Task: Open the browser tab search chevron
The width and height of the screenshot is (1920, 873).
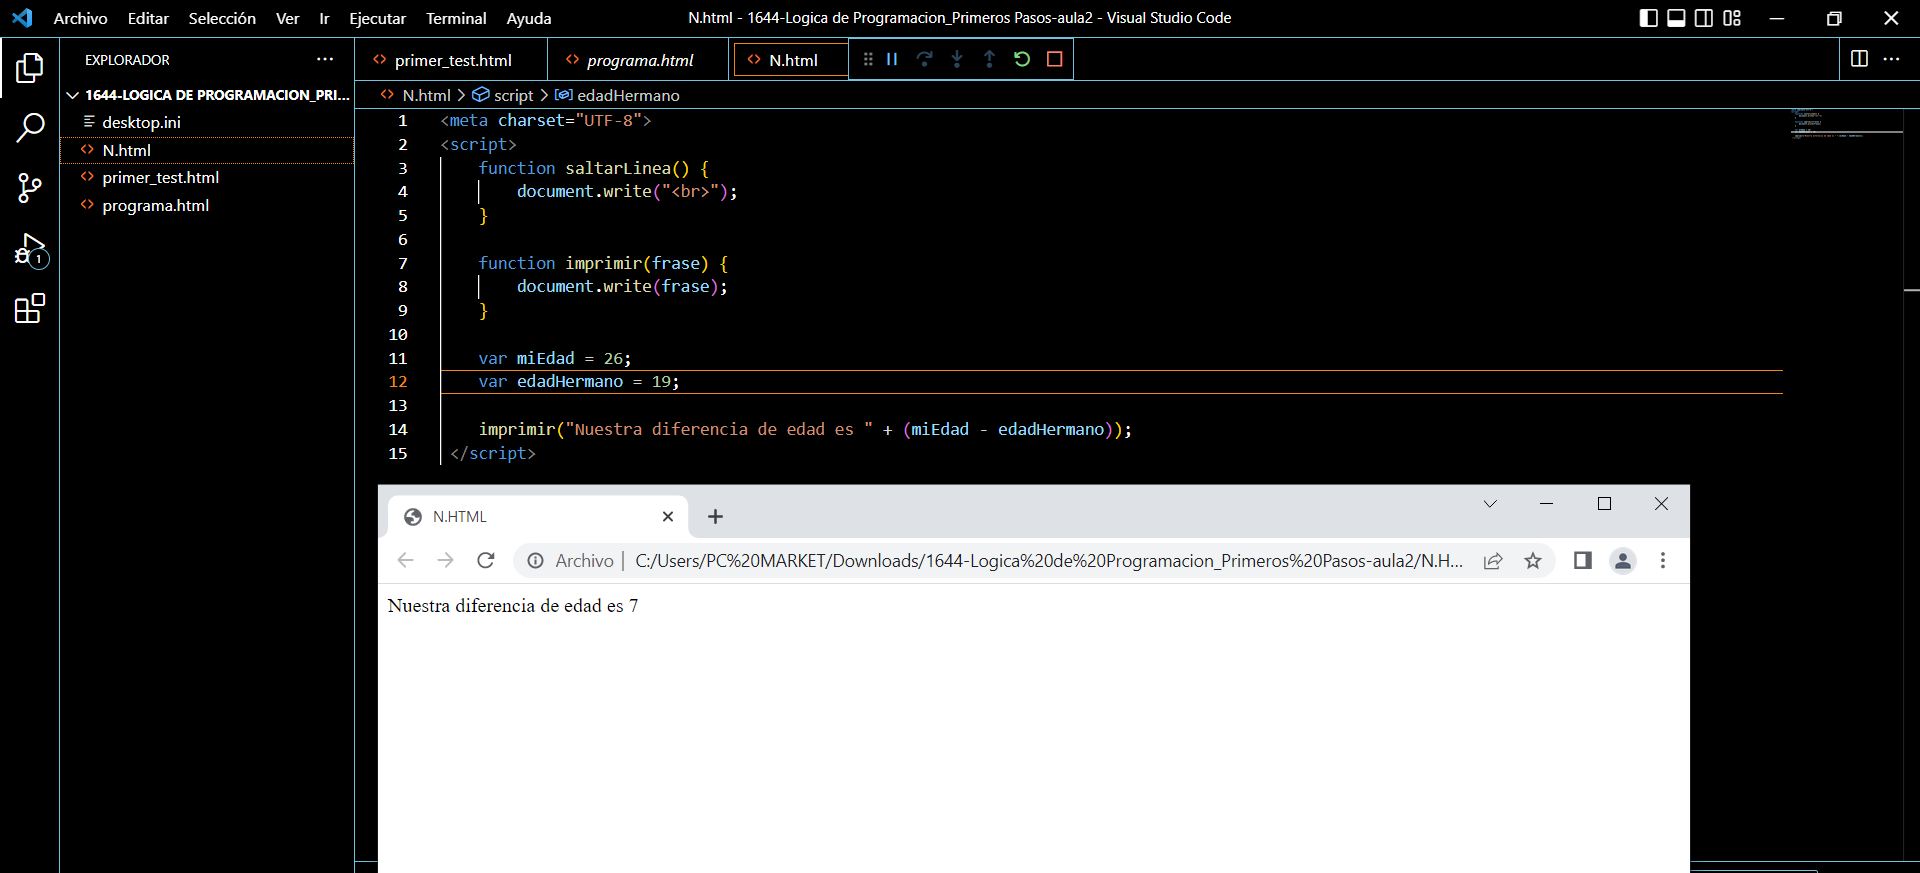Action: (1490, 504)
